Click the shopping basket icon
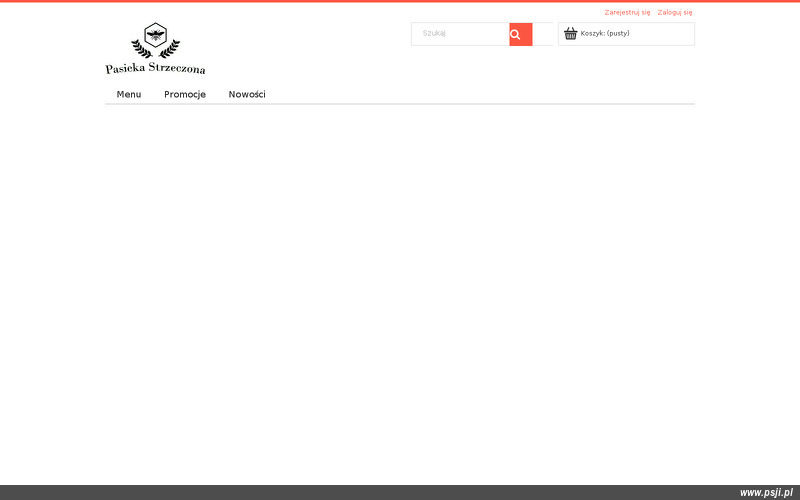 coord(570,34)
